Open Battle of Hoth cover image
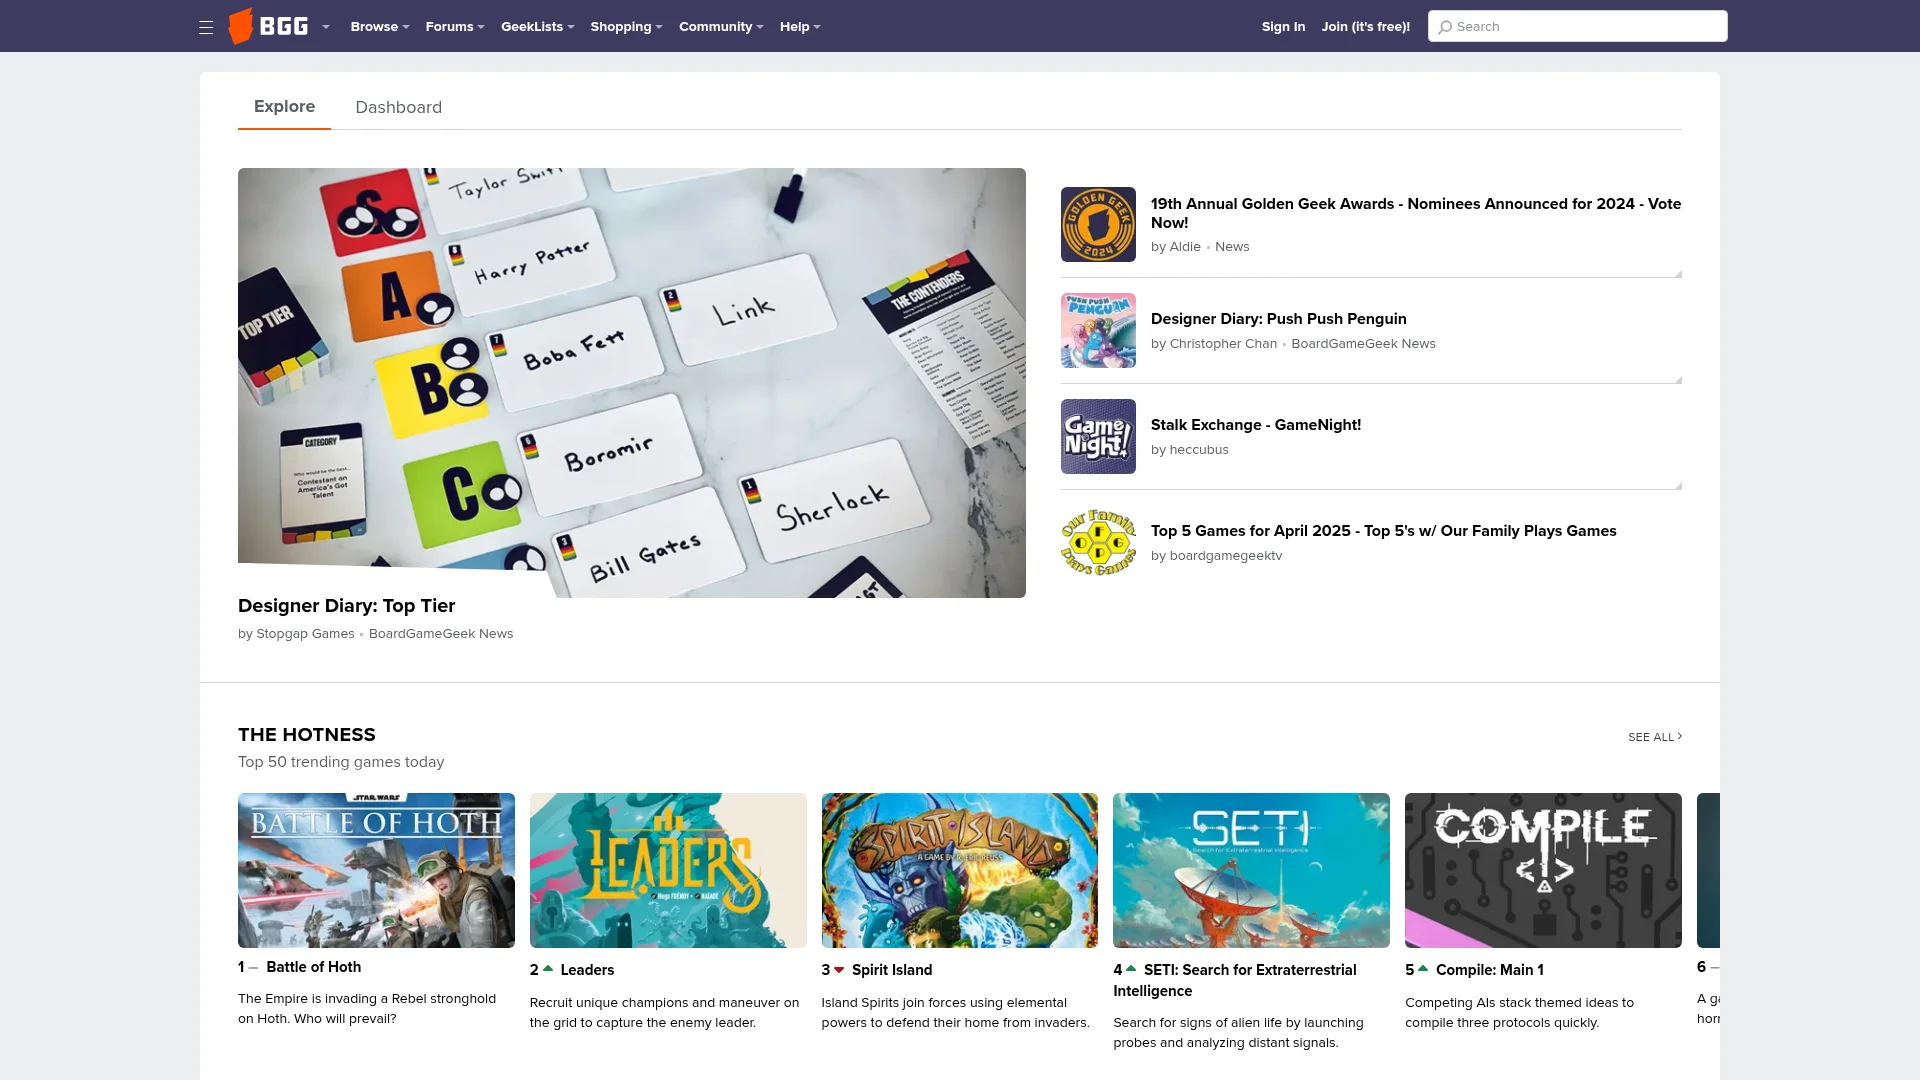The image size is (1920, 1080). (x=376, y=870)
